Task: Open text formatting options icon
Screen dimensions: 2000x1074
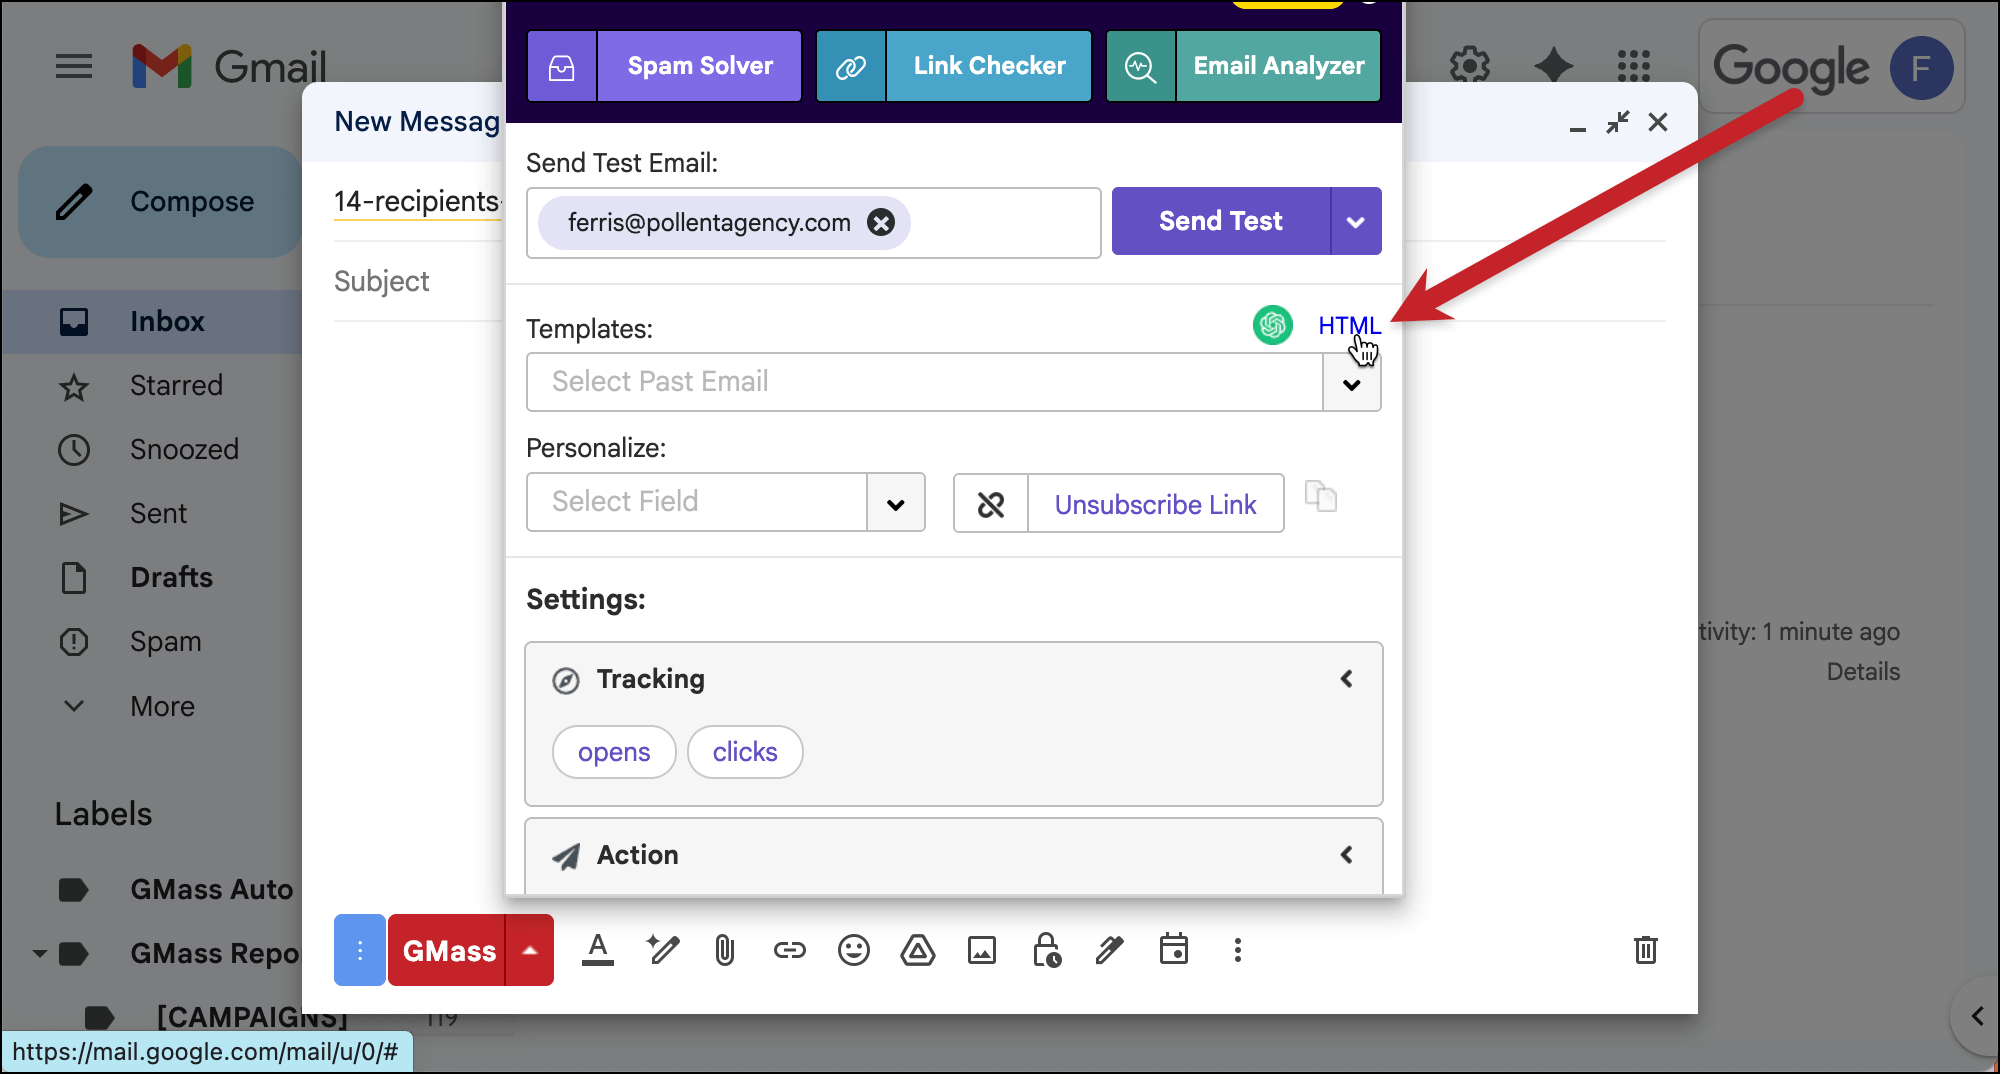Action: point(598,950)
